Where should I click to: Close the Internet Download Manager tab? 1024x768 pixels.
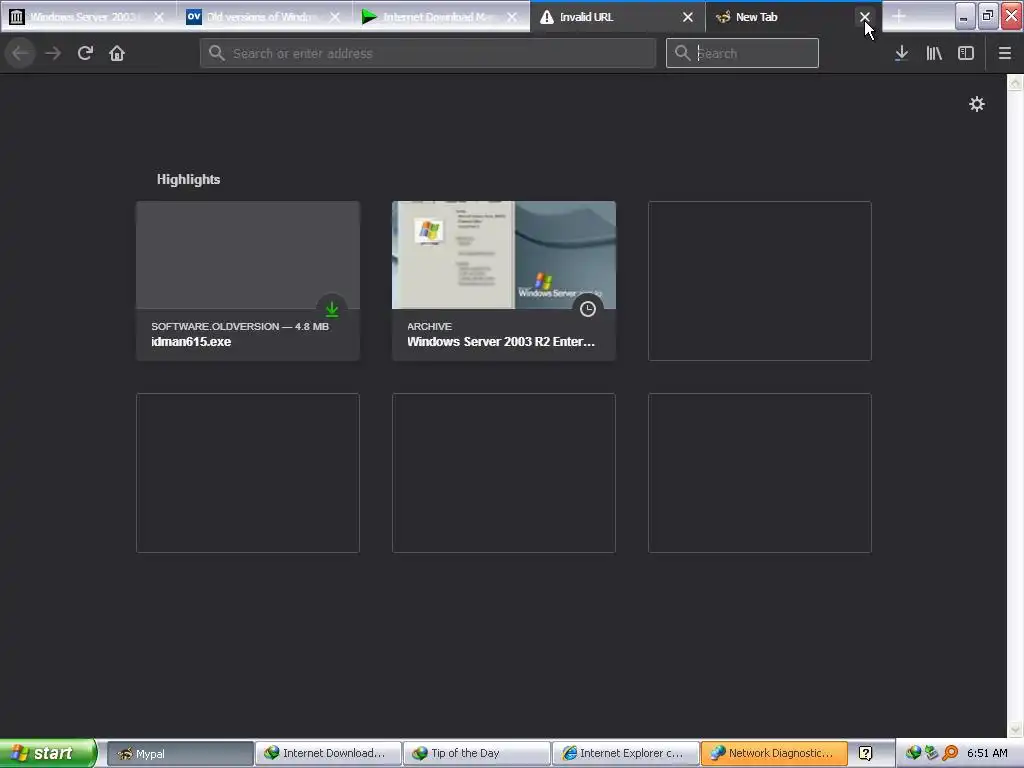click(x=511, y=17)
